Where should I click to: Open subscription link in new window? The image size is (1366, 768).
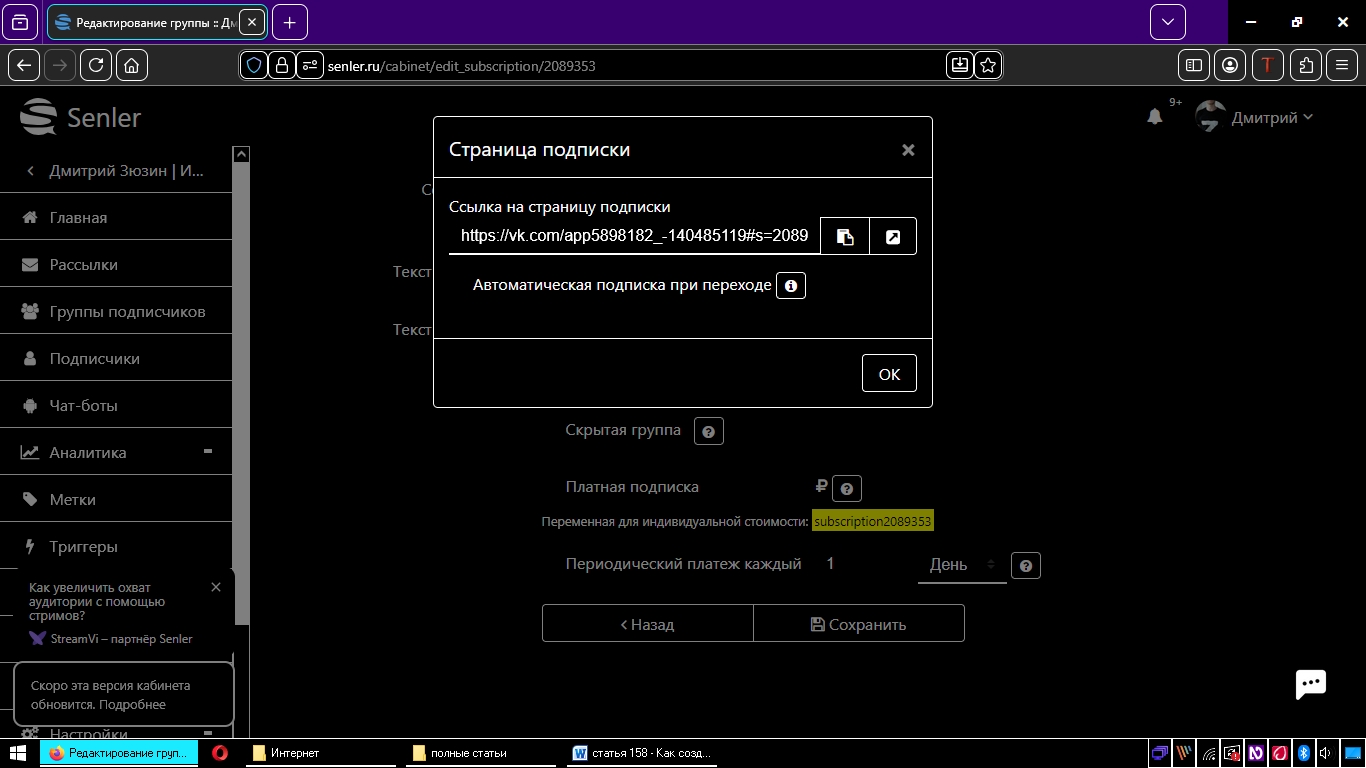click(893, 237)
